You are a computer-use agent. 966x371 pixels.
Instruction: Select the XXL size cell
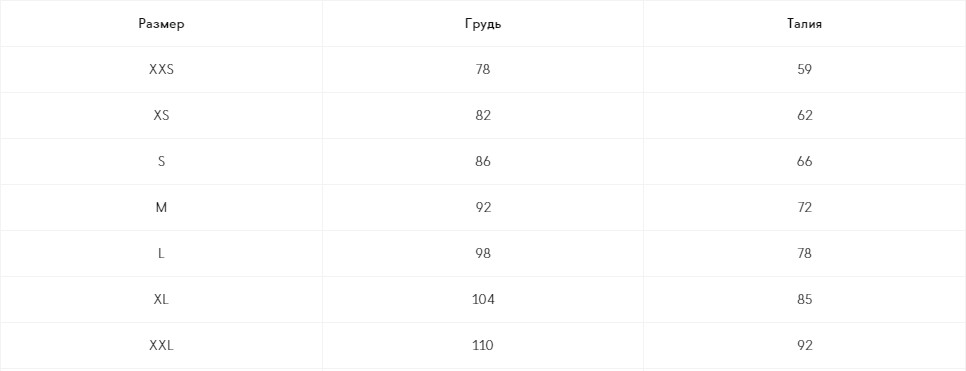tap(161, 345)
